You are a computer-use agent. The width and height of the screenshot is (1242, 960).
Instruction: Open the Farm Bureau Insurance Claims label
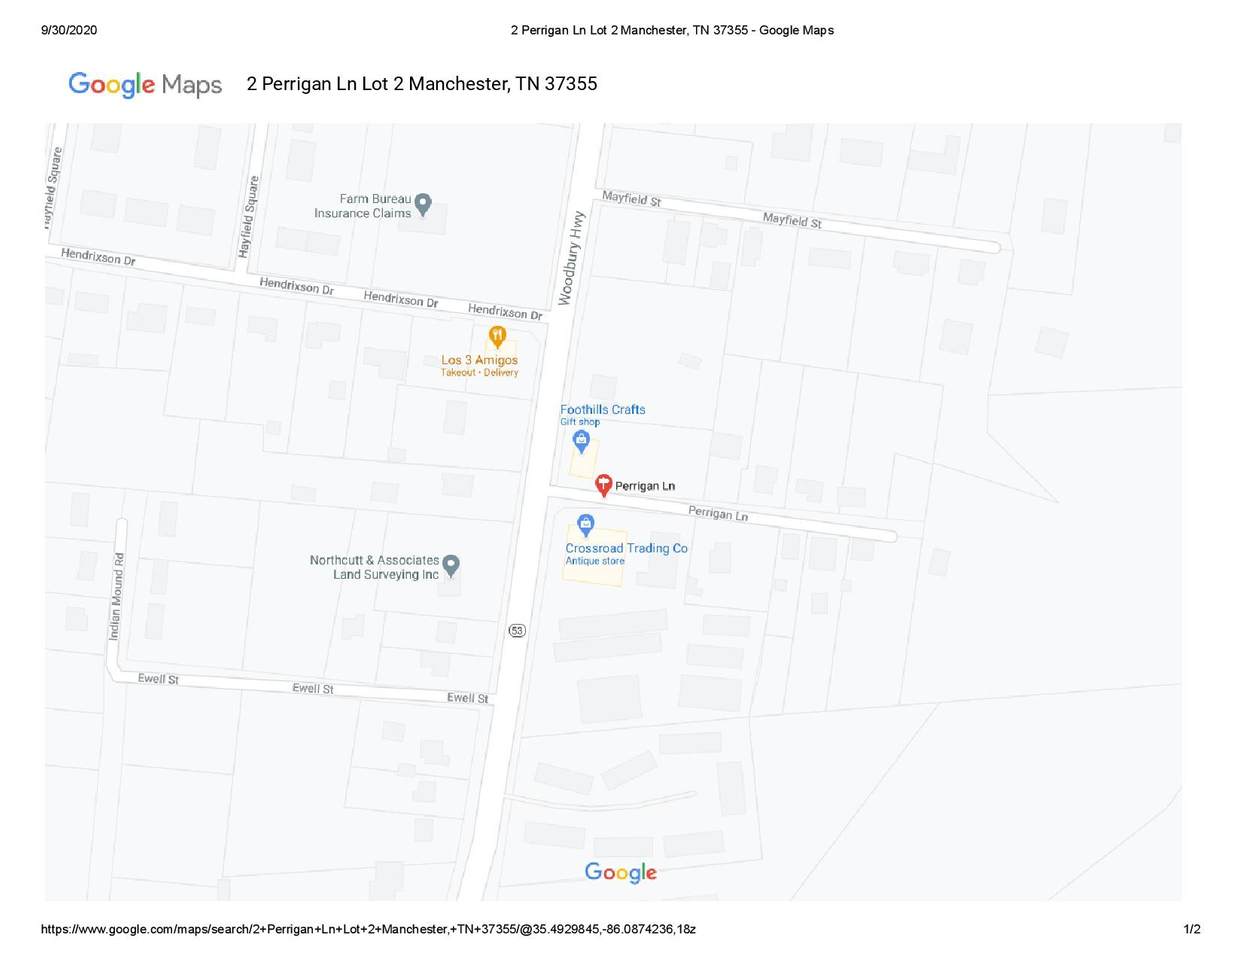coord(363,206)
